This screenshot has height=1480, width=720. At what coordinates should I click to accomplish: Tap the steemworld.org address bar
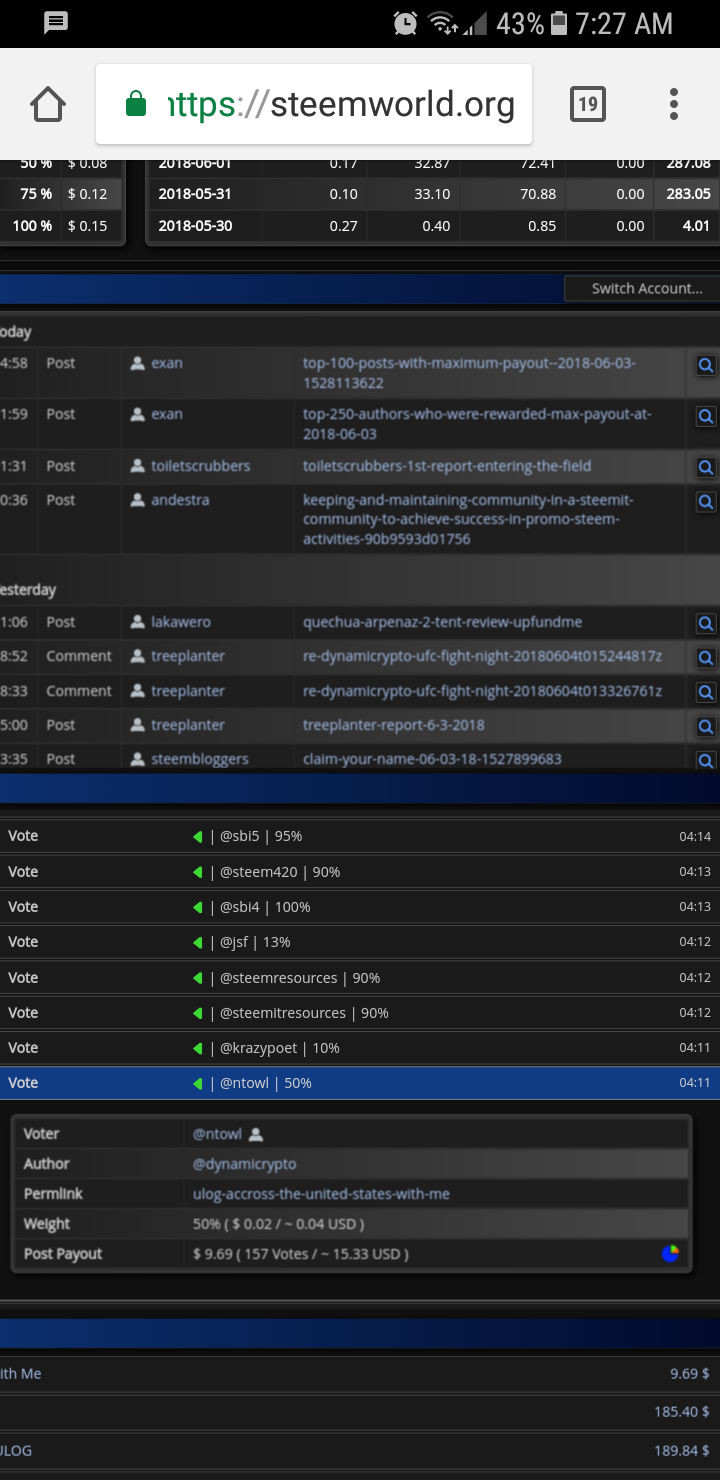314,104
